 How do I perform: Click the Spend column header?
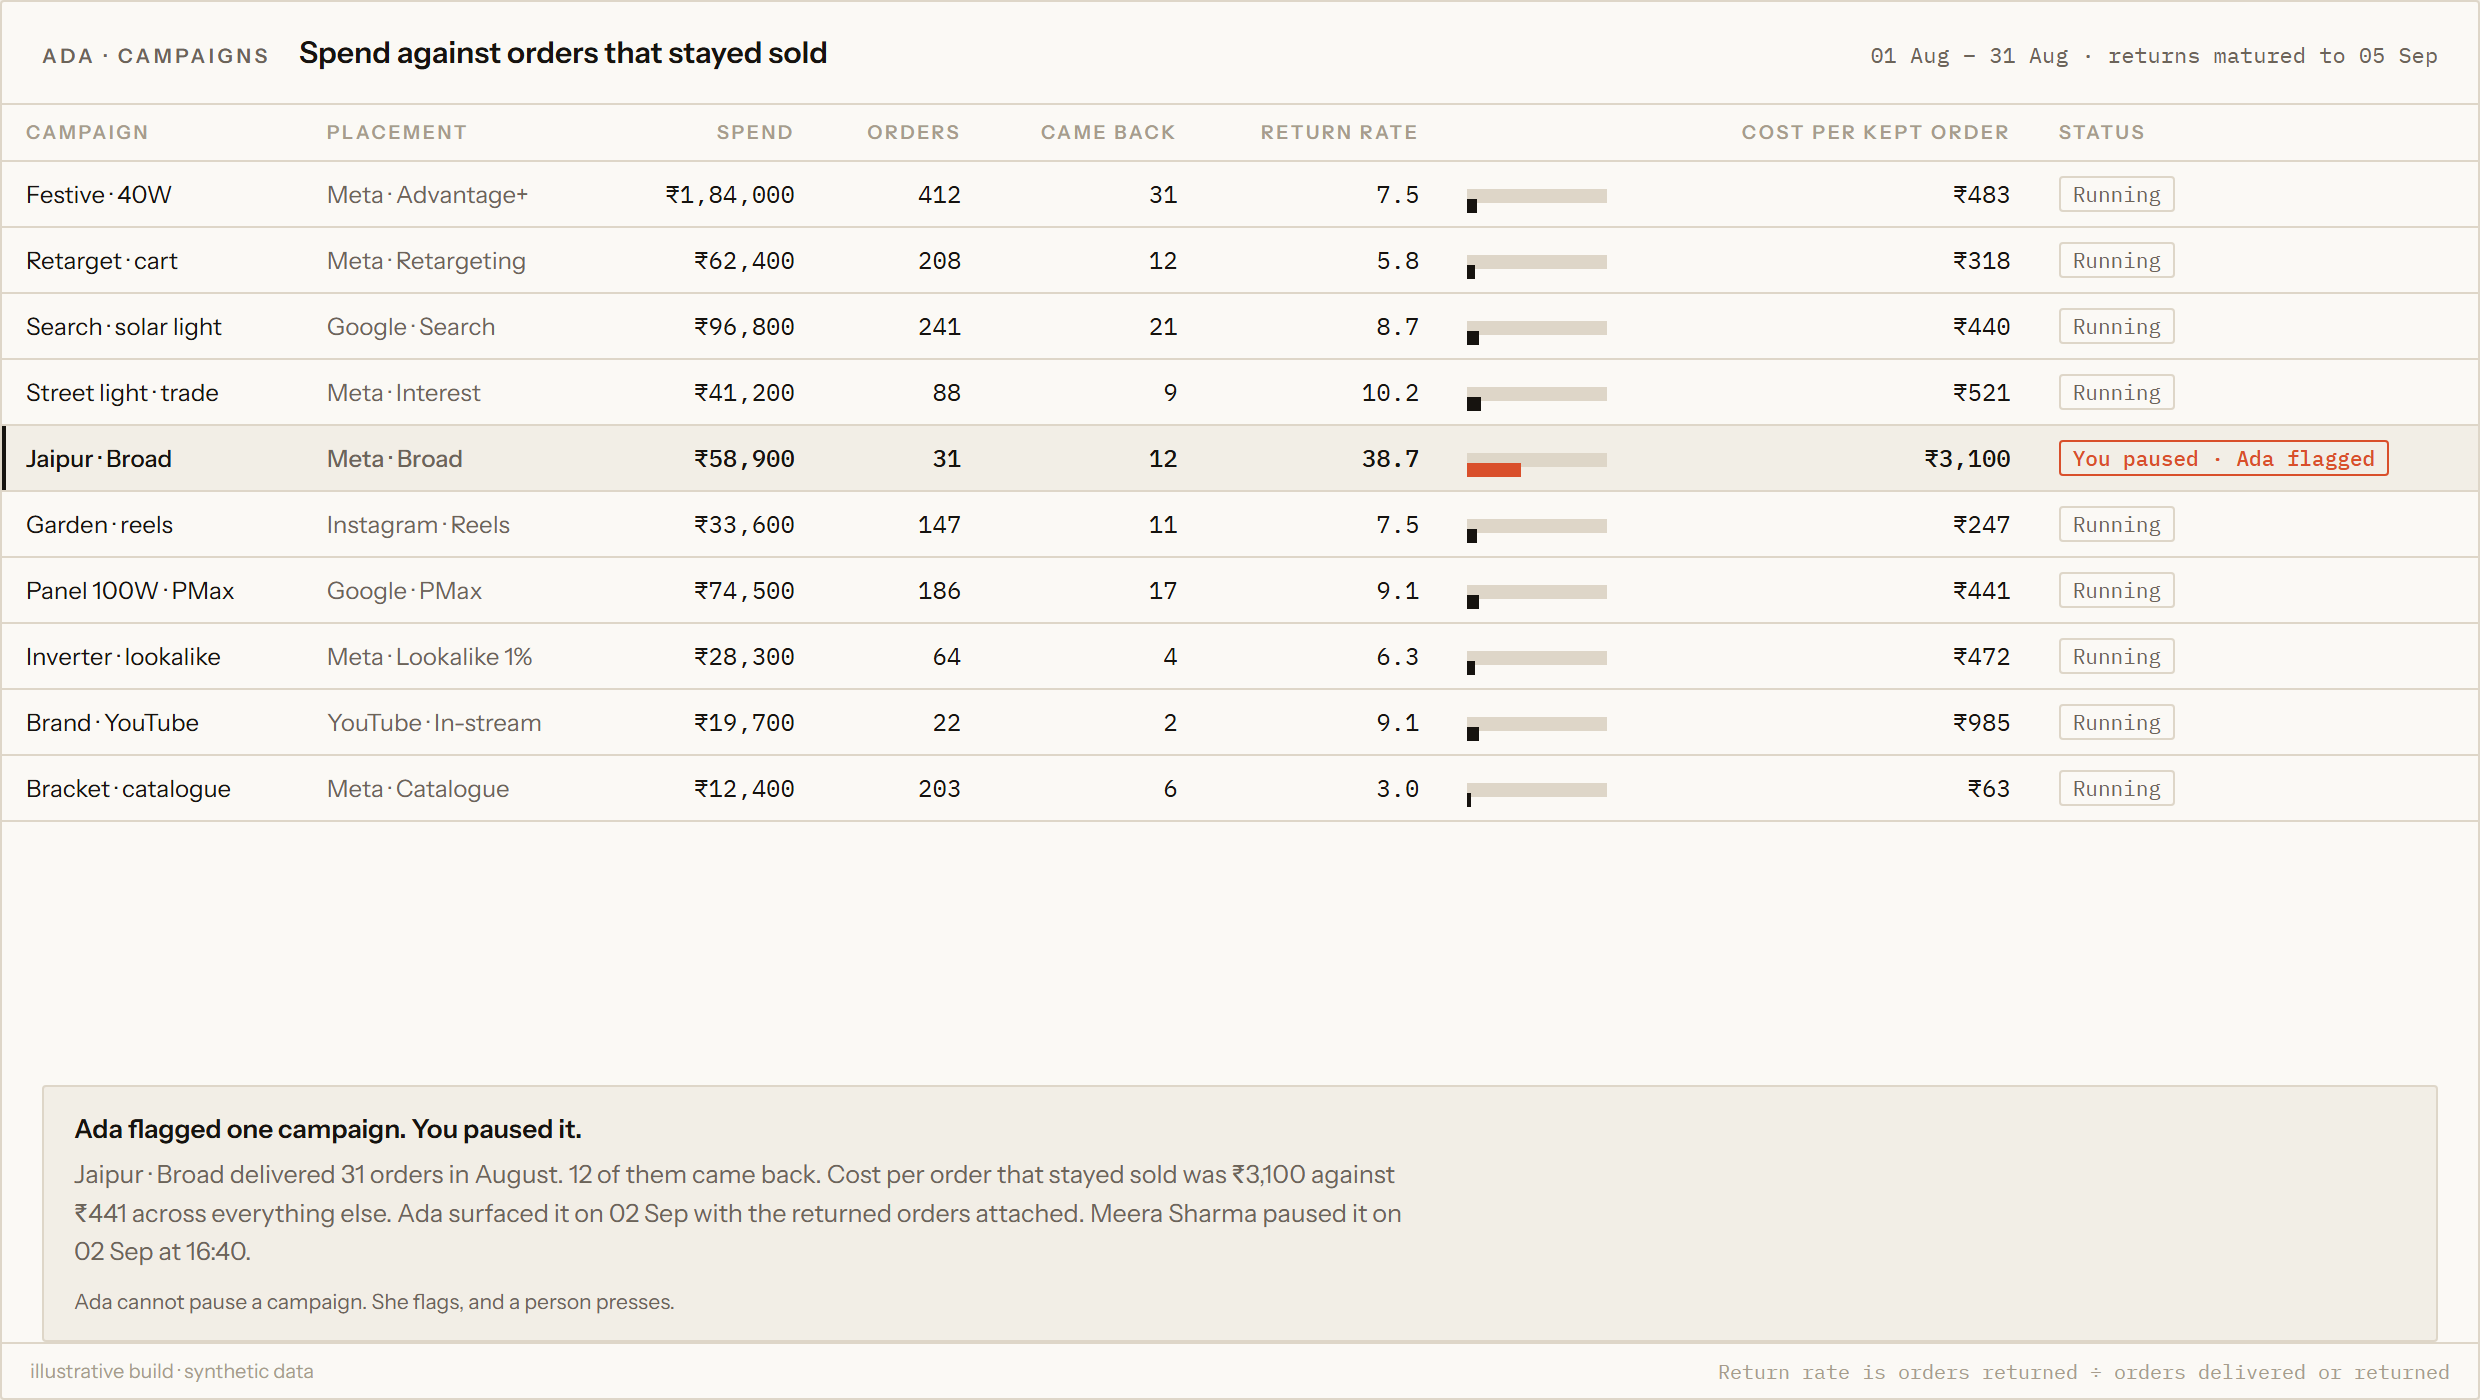tap(754, 132)
